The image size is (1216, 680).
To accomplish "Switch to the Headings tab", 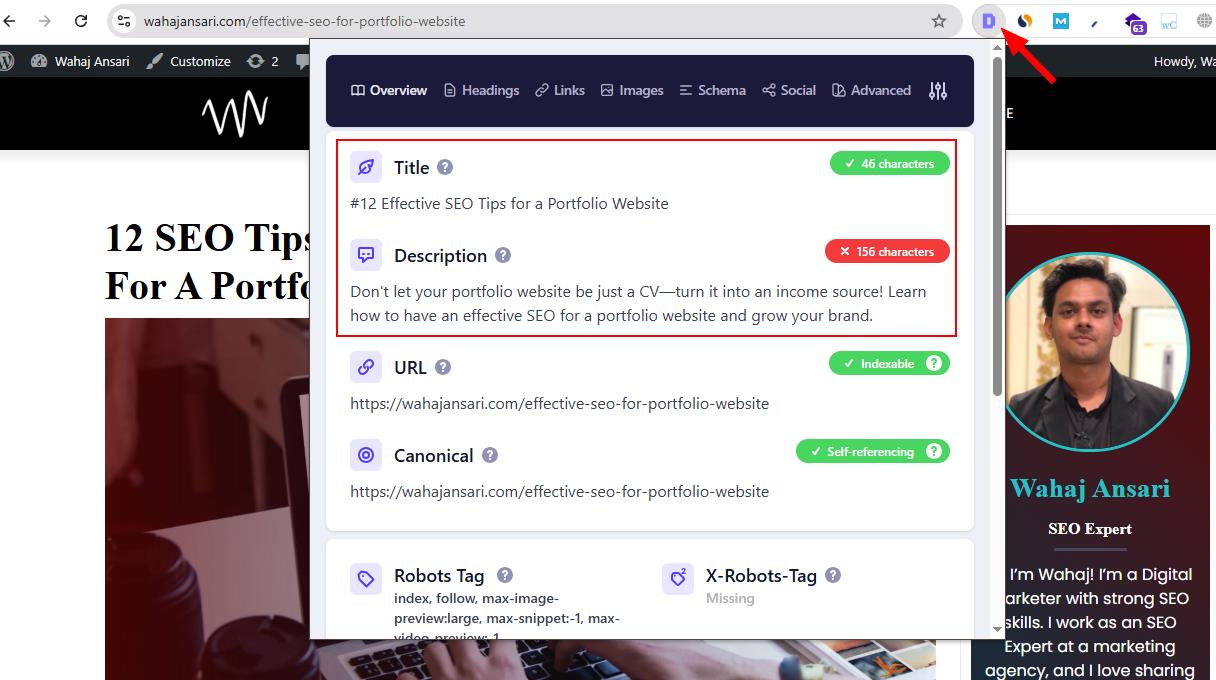I will click(x=482, y=90).
